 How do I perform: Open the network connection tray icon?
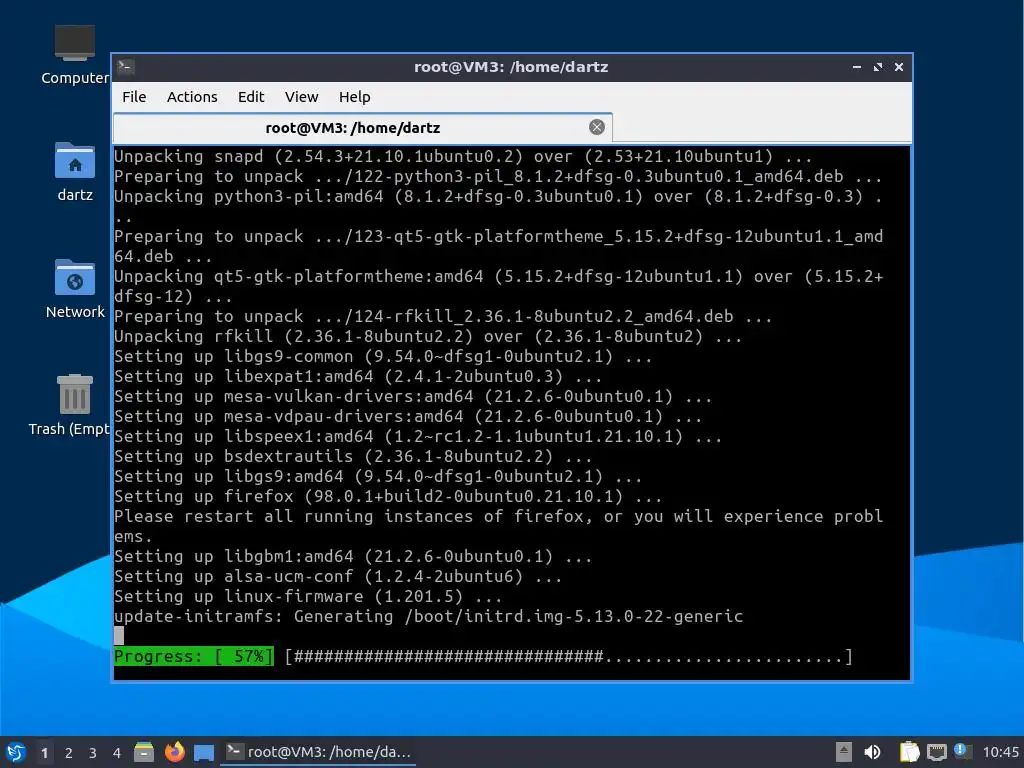(936, 752)
